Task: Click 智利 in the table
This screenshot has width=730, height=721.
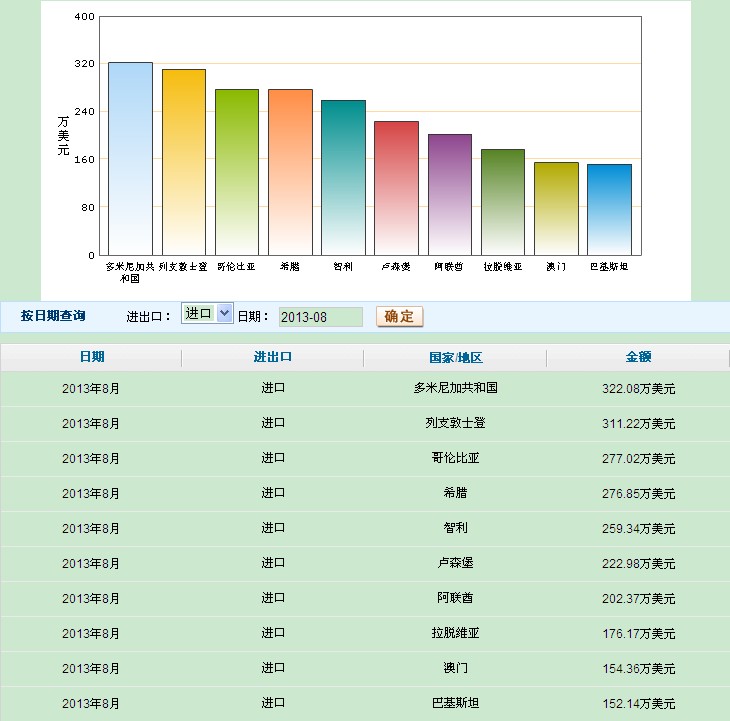Action: pos(455,528)
